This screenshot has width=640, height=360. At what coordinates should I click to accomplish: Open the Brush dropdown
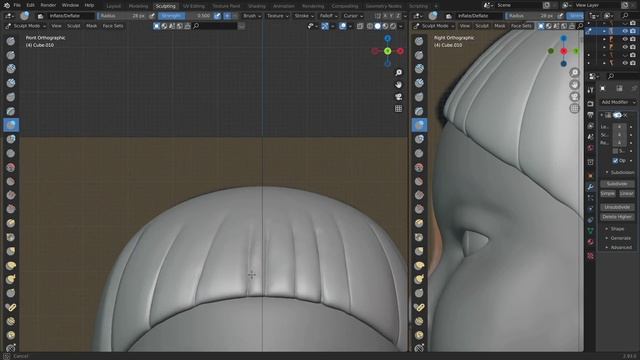[251, 16]
